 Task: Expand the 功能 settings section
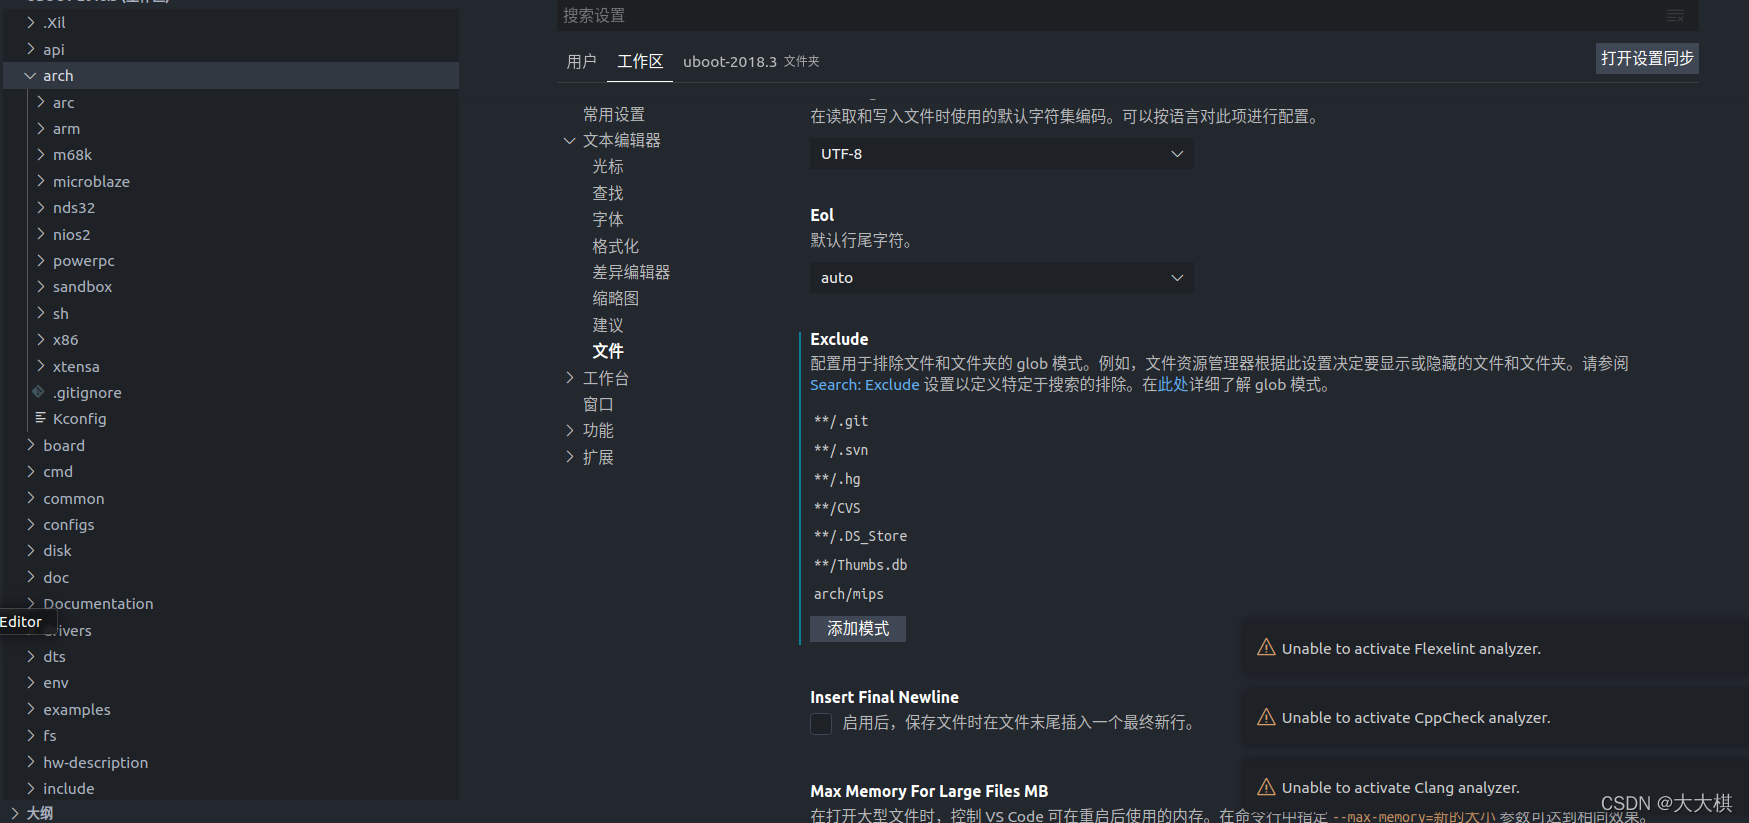570,430
